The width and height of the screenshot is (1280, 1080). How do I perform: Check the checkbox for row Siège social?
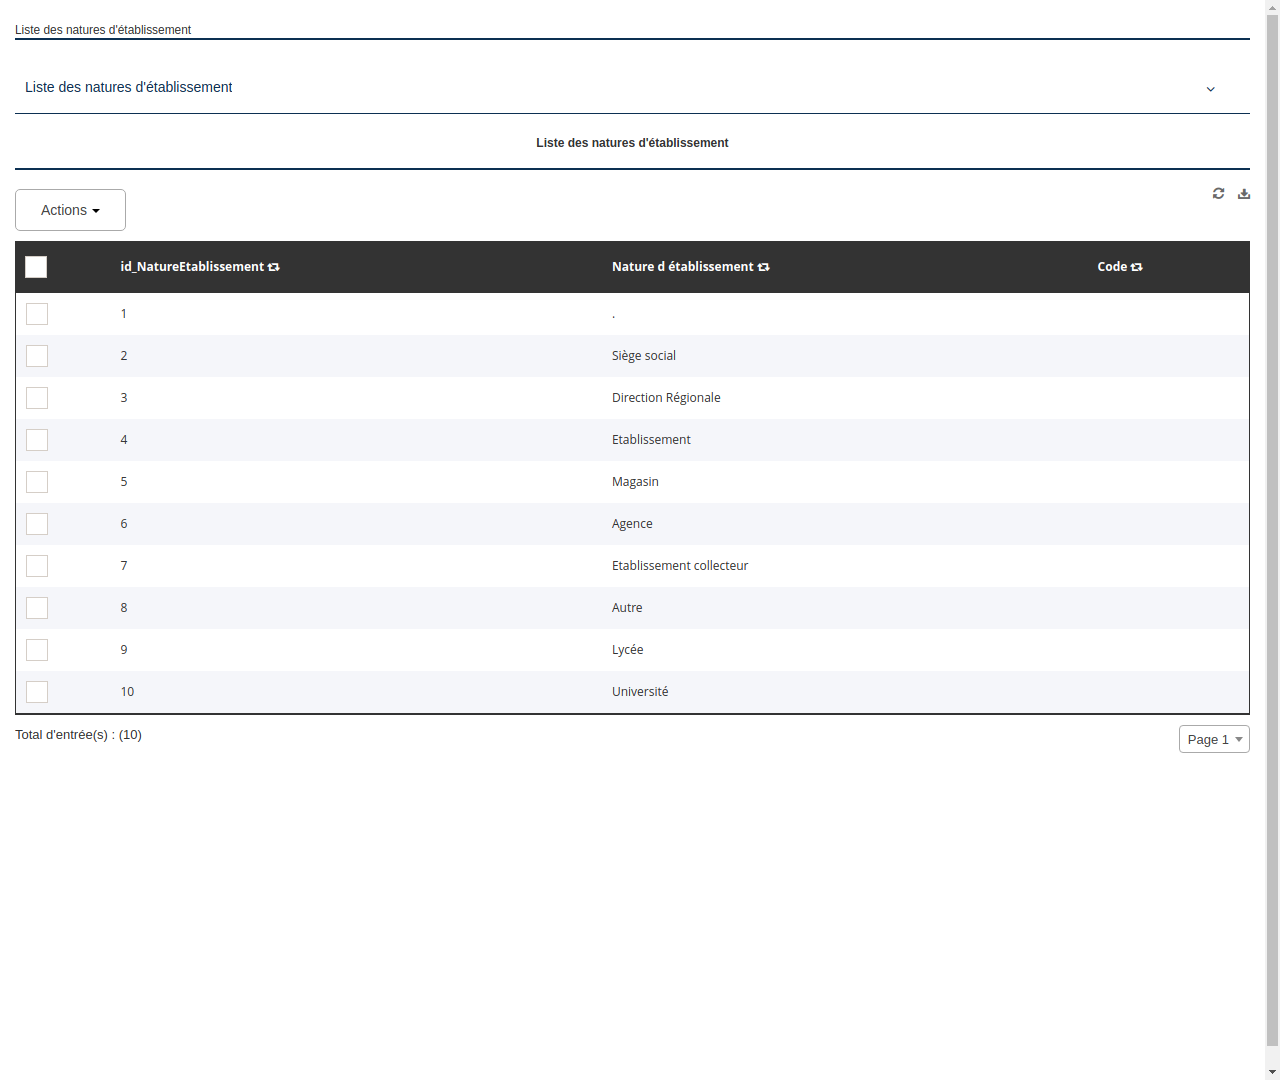pyautogui.click(x=36, y=356)
